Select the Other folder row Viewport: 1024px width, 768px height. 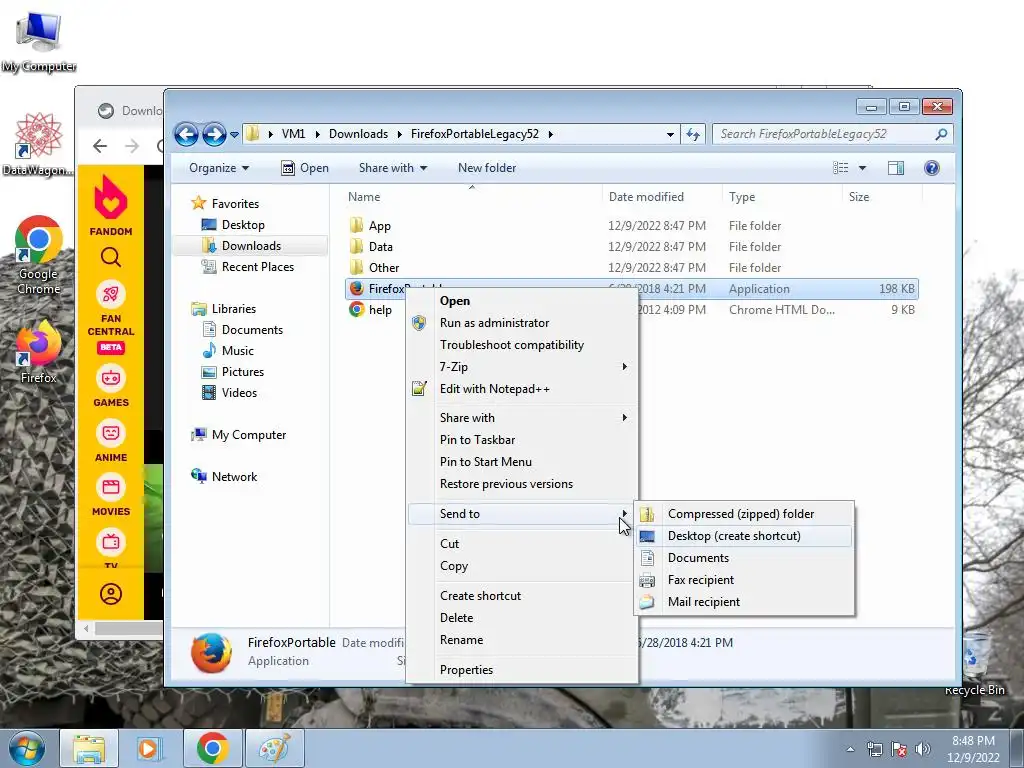point(631,268)
